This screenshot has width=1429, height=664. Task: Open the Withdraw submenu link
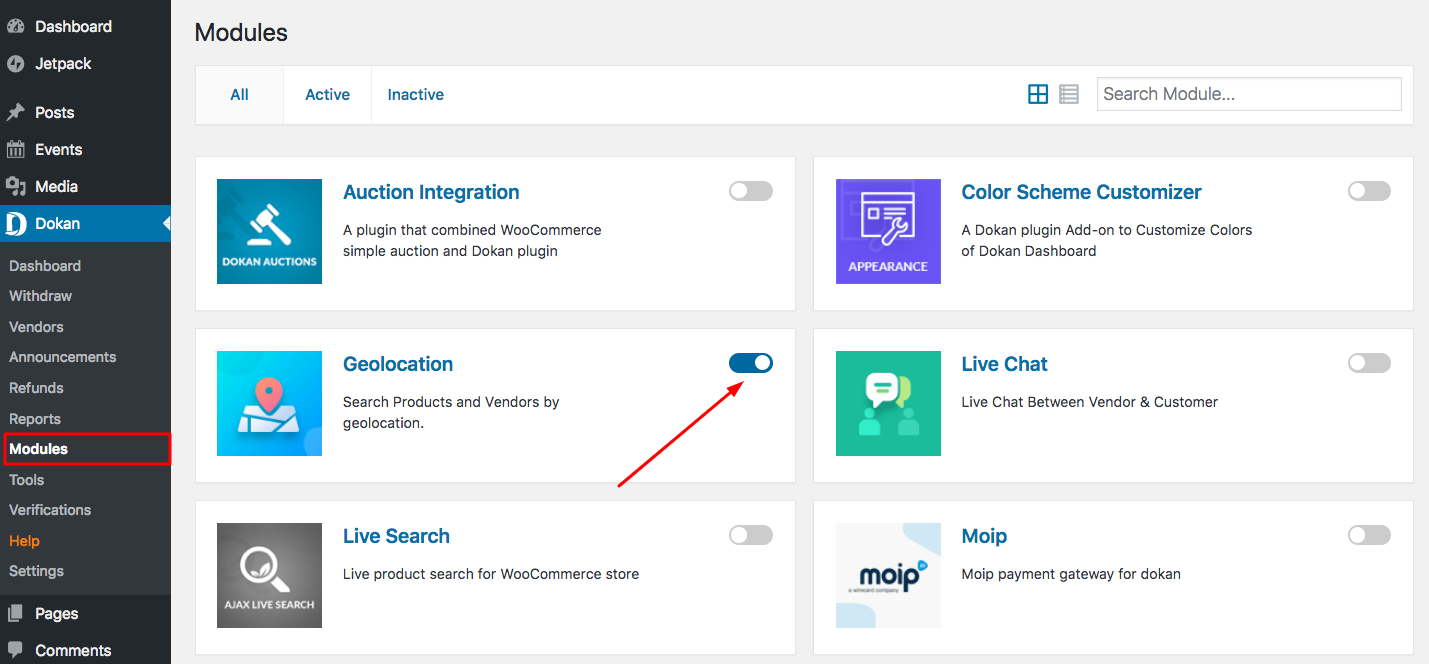(40, 296)
